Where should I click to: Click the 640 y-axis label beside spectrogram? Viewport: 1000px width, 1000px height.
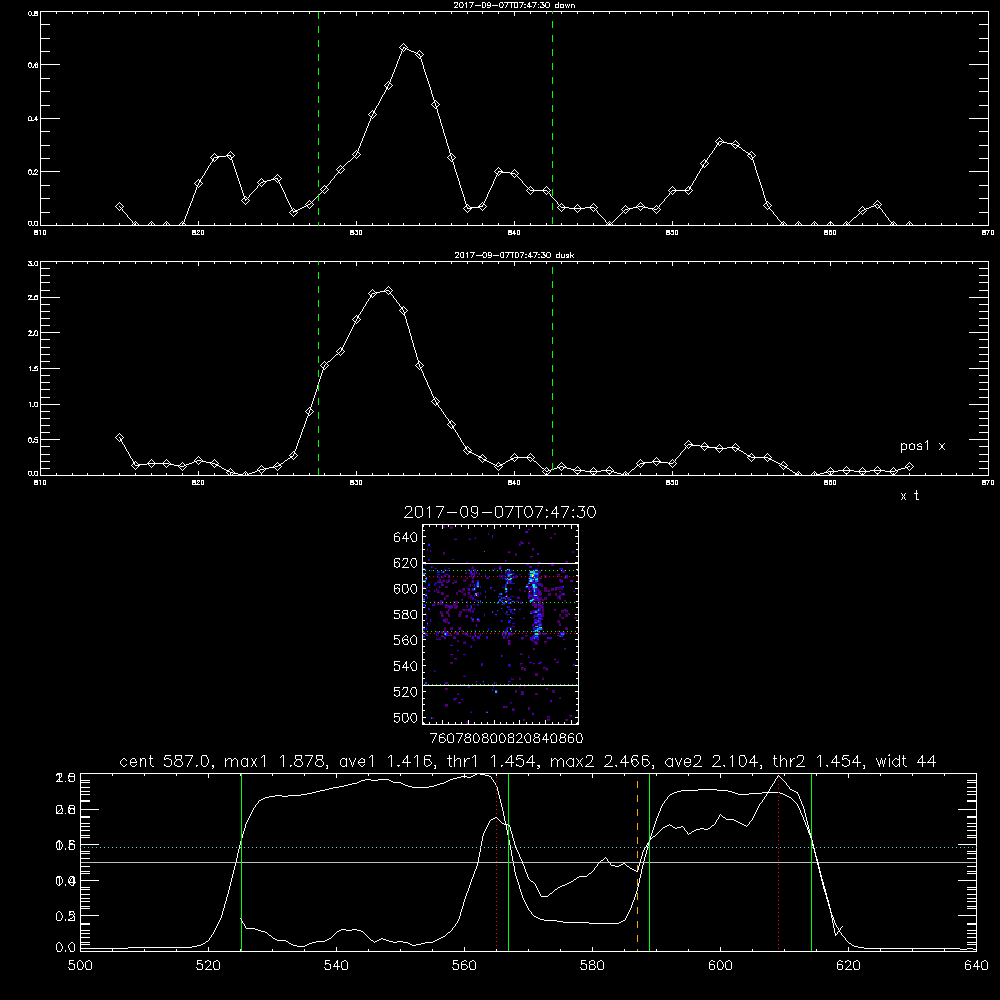coord(406,538)
